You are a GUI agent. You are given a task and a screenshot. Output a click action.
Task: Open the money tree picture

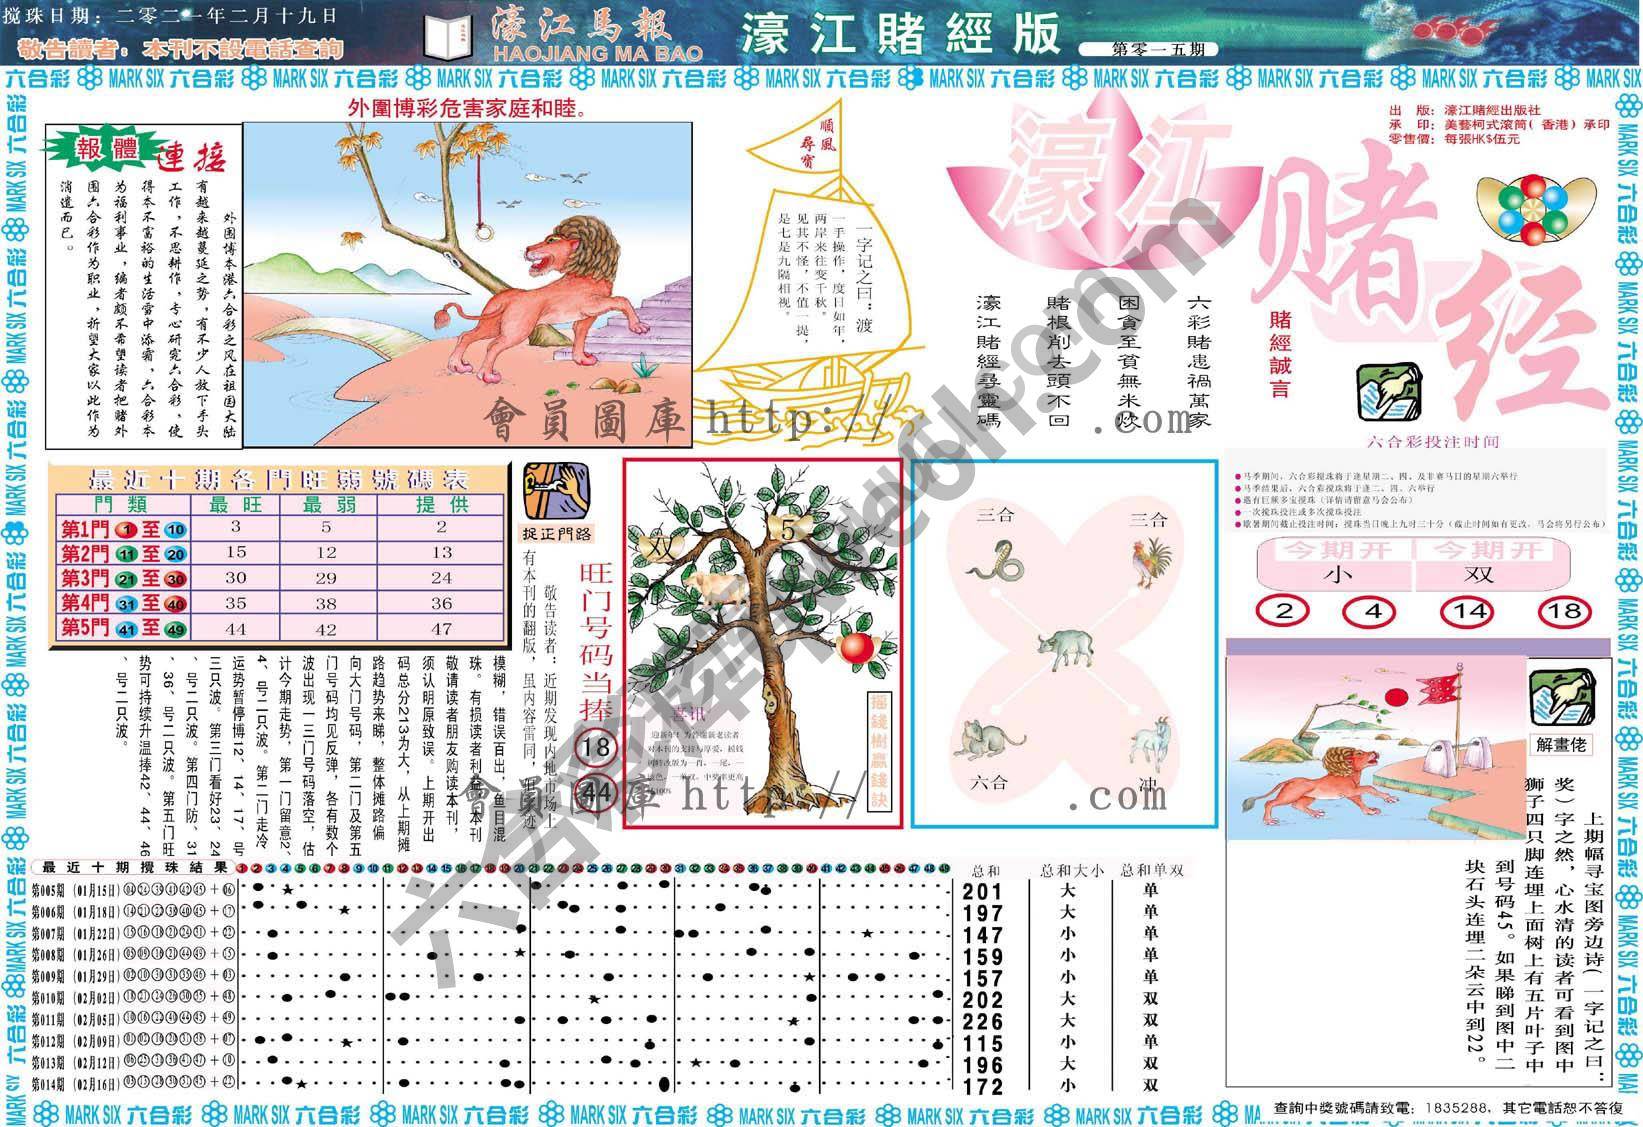coord(762,643)
